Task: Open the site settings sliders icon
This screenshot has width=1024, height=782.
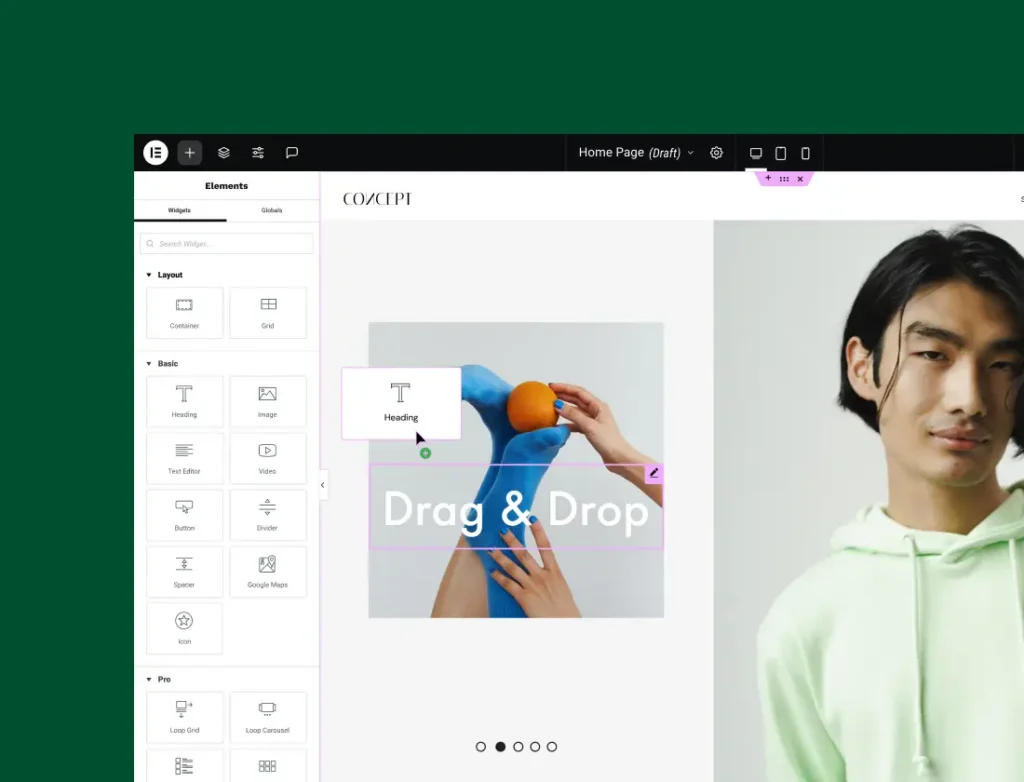Action: 258,153
